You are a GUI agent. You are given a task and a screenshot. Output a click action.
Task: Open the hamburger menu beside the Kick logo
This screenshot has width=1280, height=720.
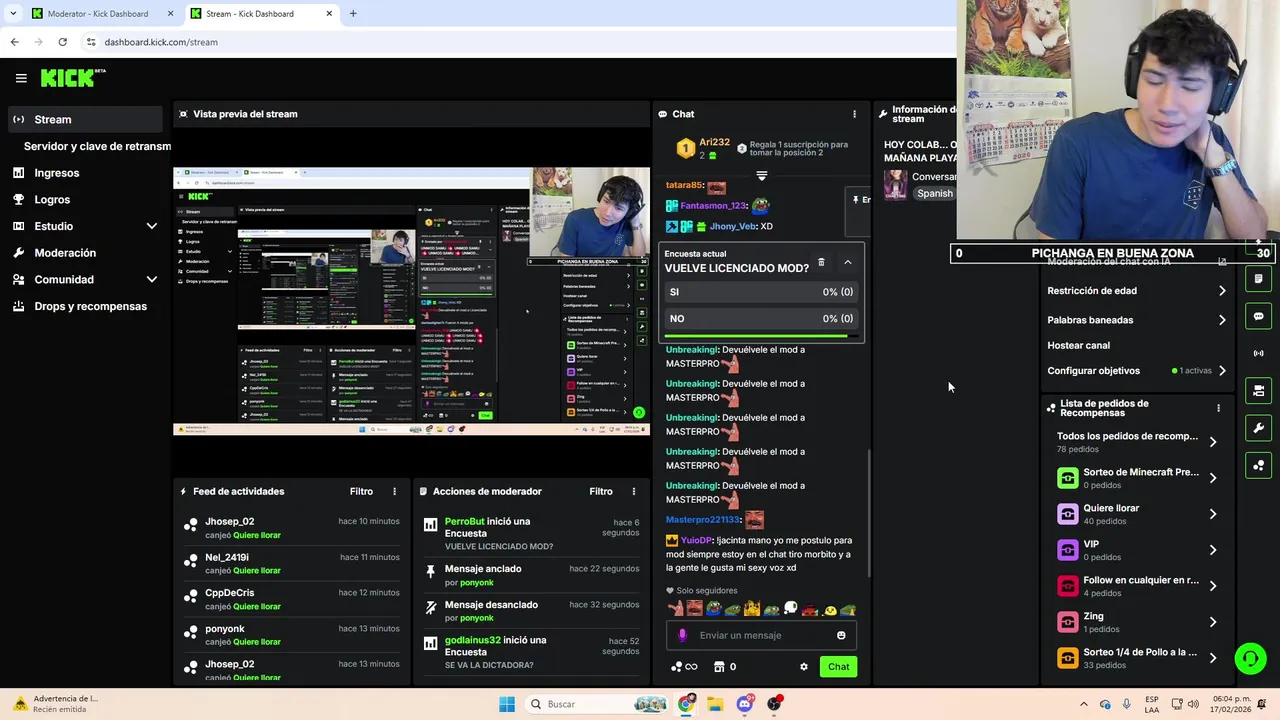21,78
